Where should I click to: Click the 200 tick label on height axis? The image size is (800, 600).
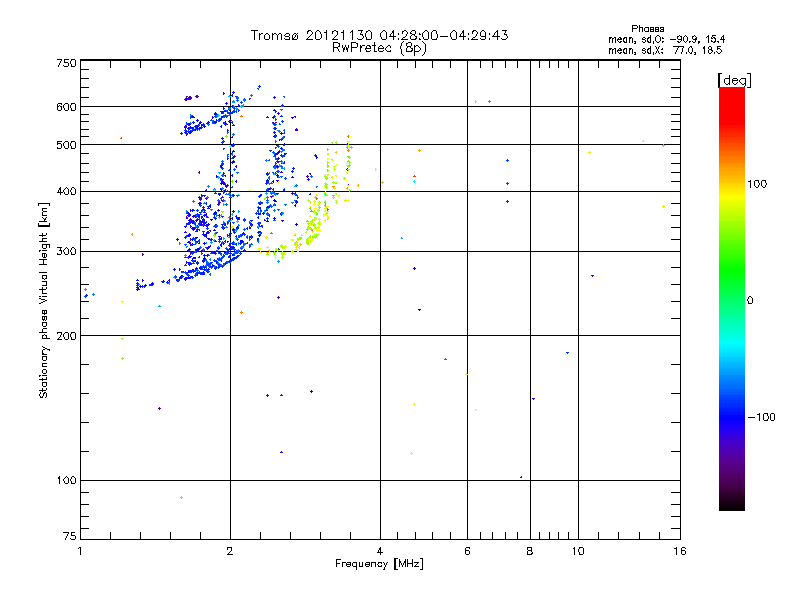(x=66, y=336)
